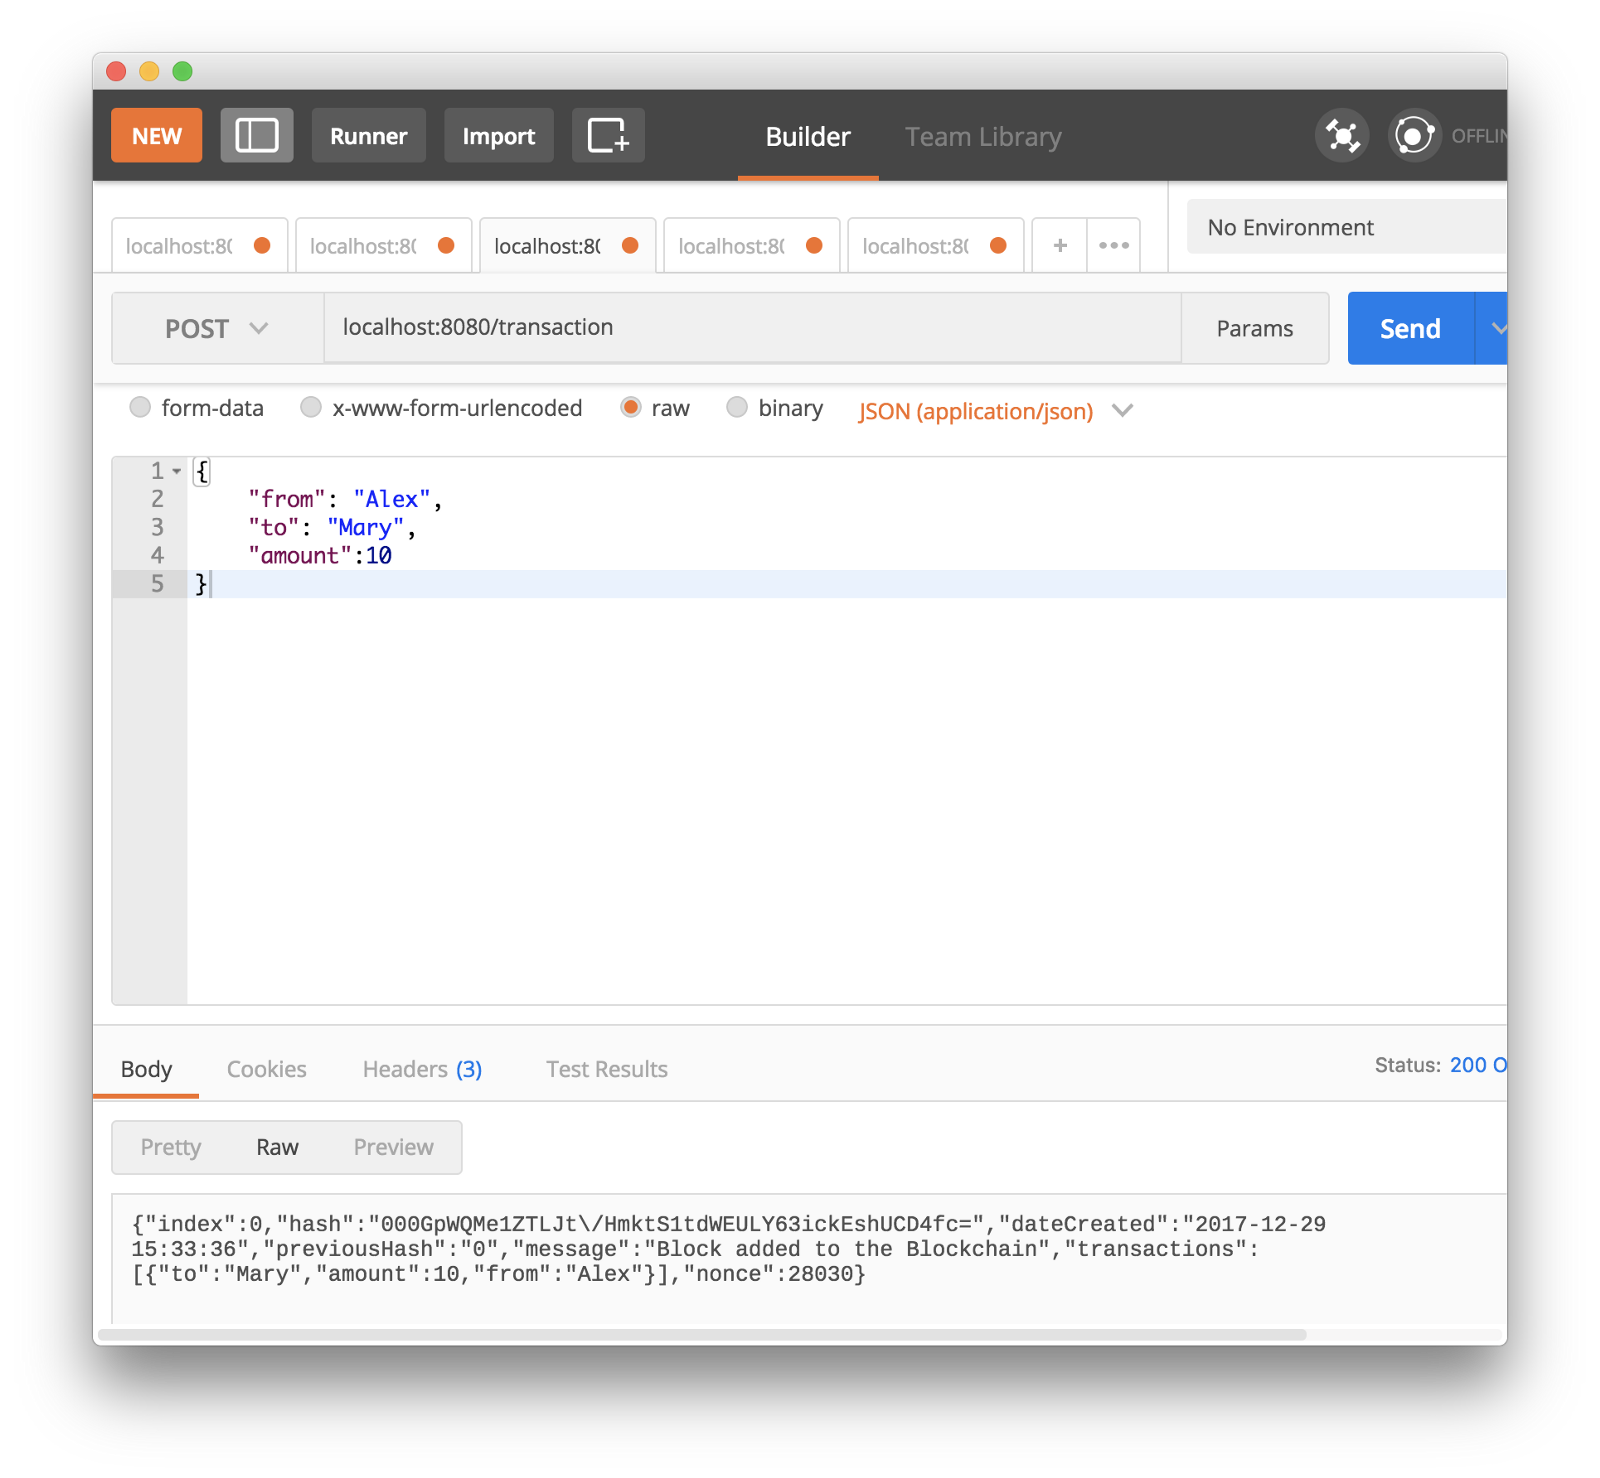Choose x-www-form-urlencoded body type

pyautogui.click(x=311, y=407)
